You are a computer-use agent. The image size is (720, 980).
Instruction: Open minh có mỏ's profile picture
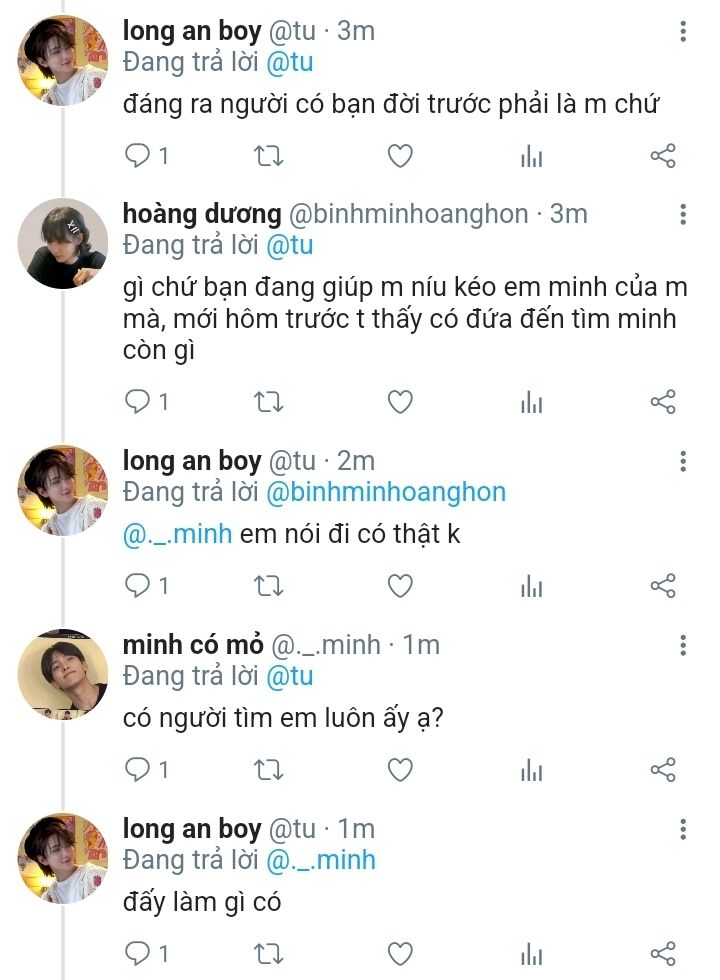point(65,674)
